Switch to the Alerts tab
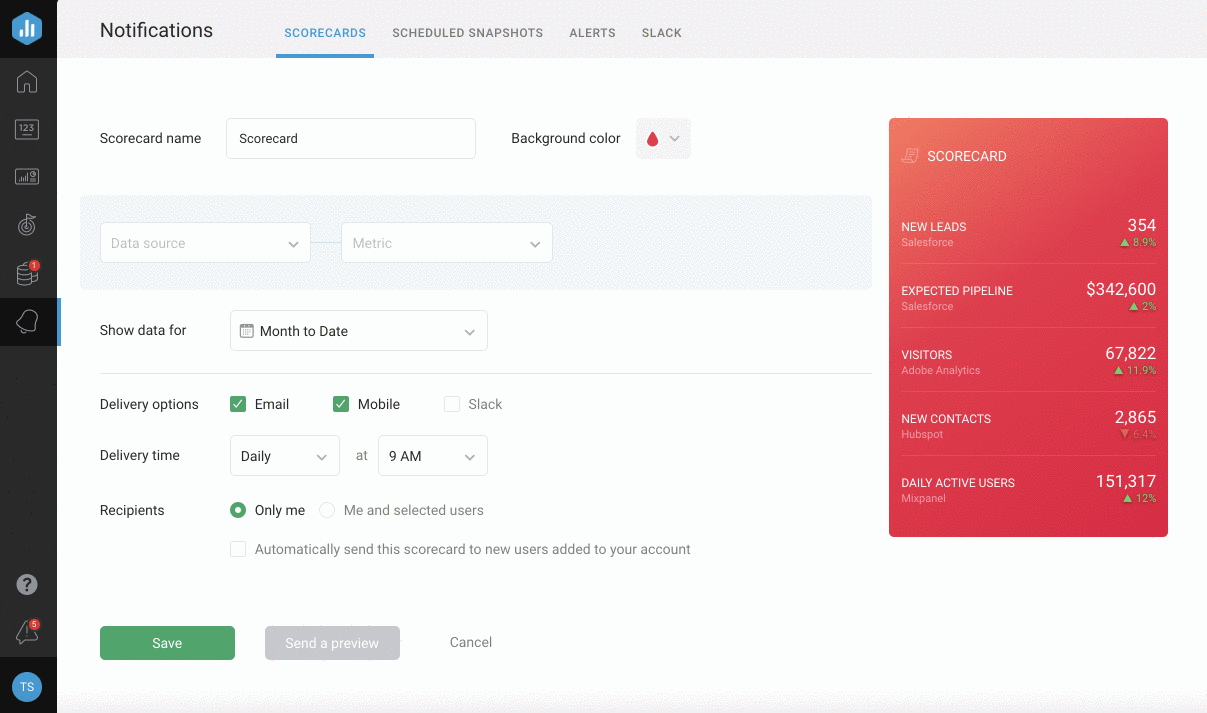 [593, 33]
